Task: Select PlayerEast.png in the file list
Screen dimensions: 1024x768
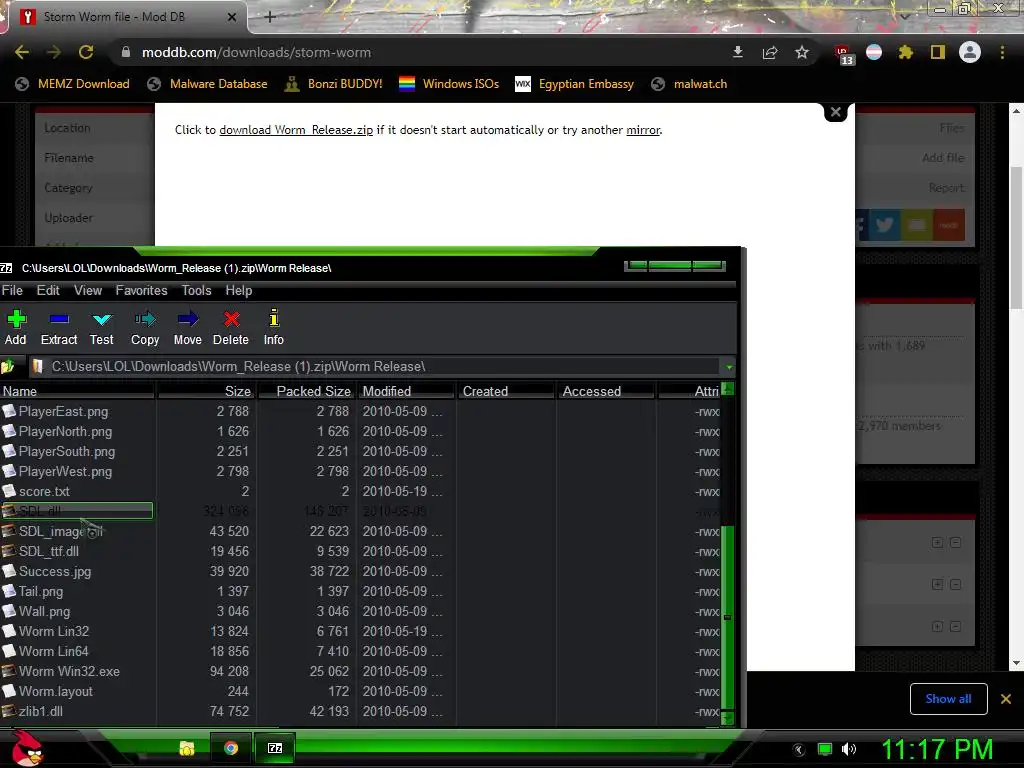Action: pyautogui.click(x=63, y=411)
